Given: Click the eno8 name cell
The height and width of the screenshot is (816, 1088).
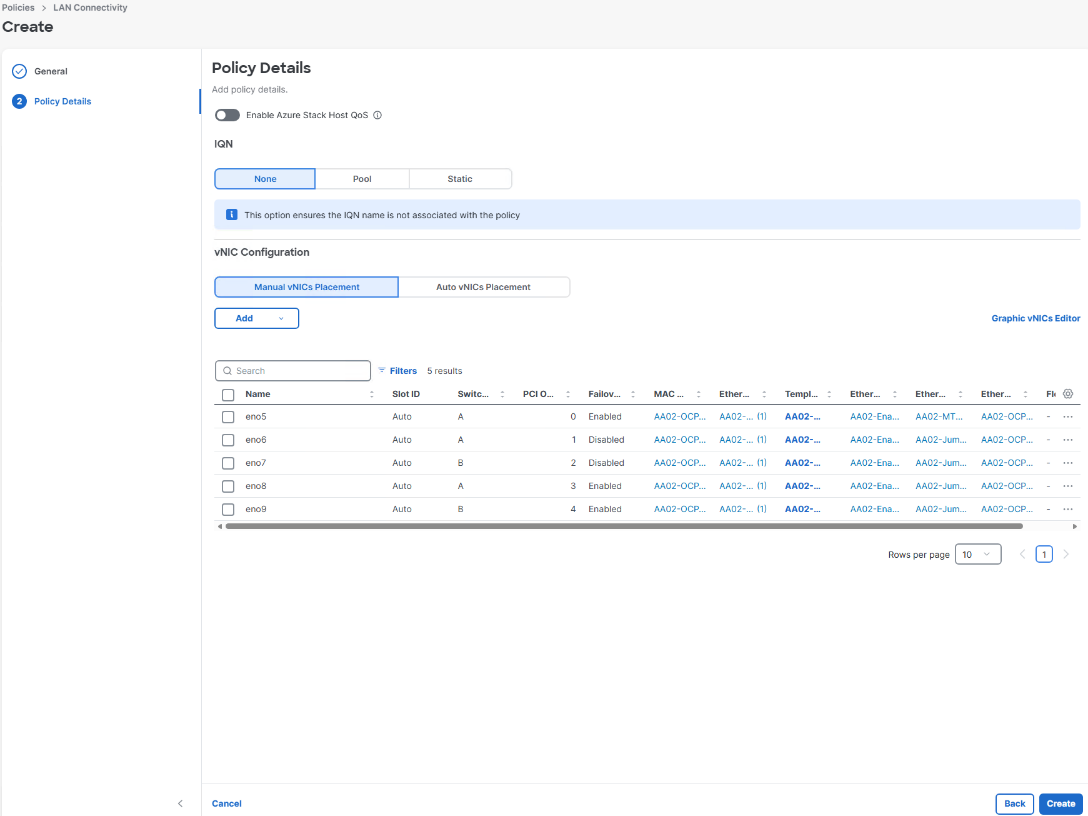Looking at the screenshot, I should point(255,486).
